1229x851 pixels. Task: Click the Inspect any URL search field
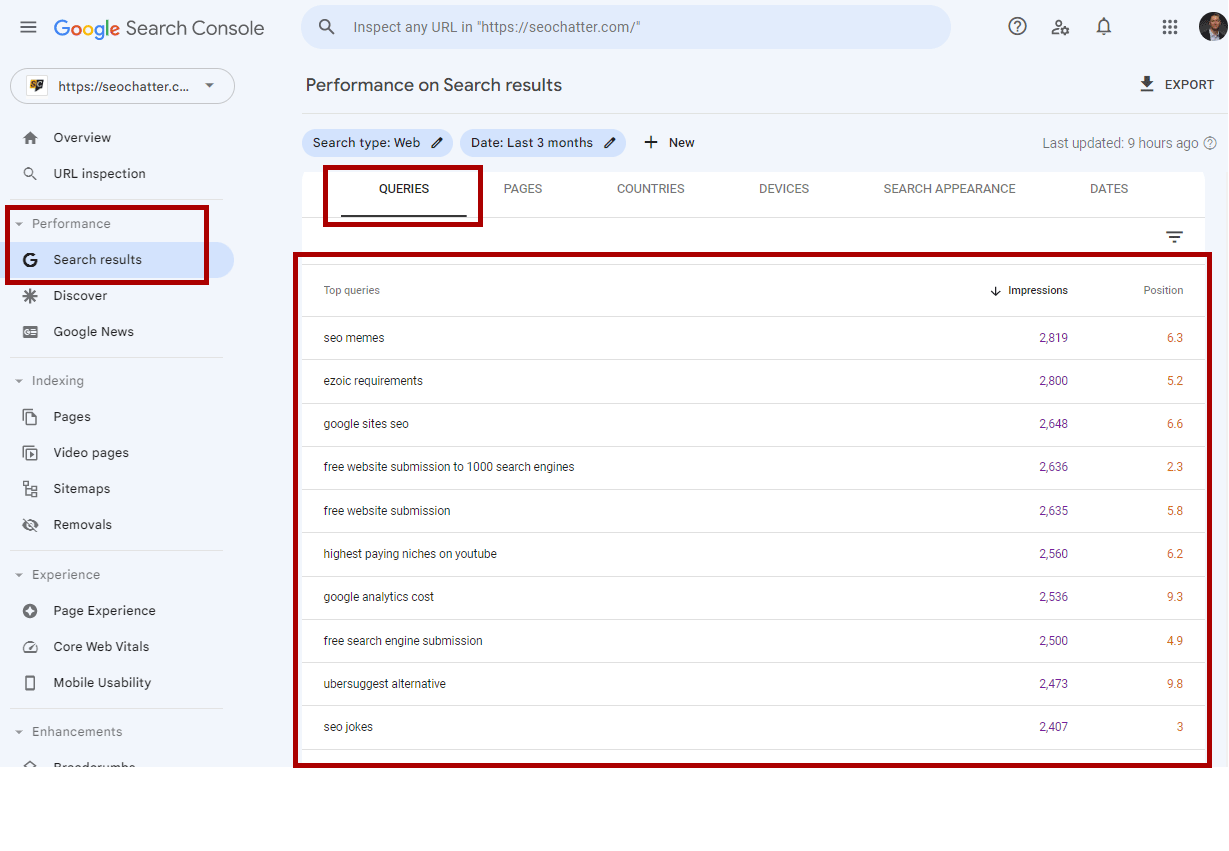[626, 27]
